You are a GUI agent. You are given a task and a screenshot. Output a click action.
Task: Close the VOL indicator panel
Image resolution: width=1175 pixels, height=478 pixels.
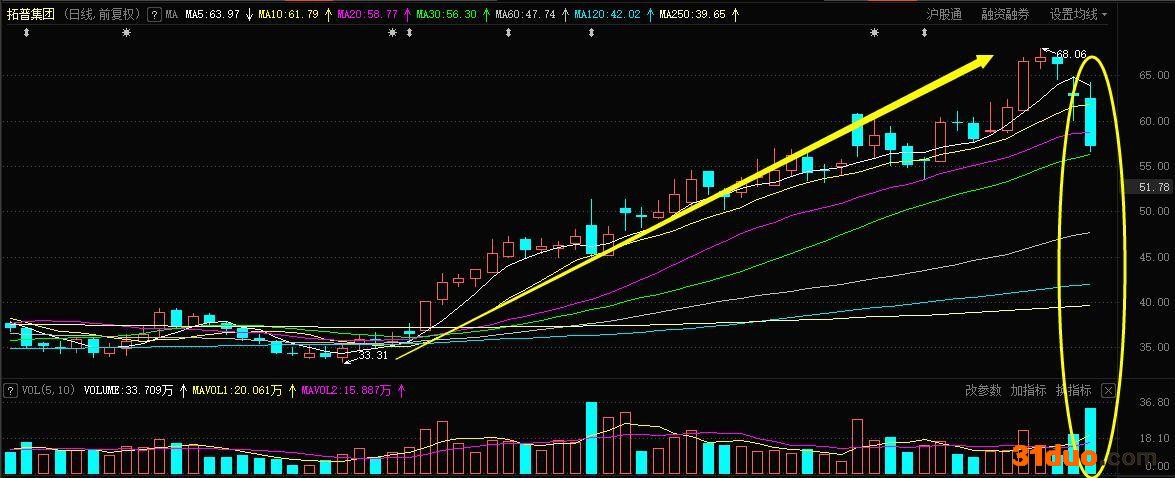[1107, 390]
